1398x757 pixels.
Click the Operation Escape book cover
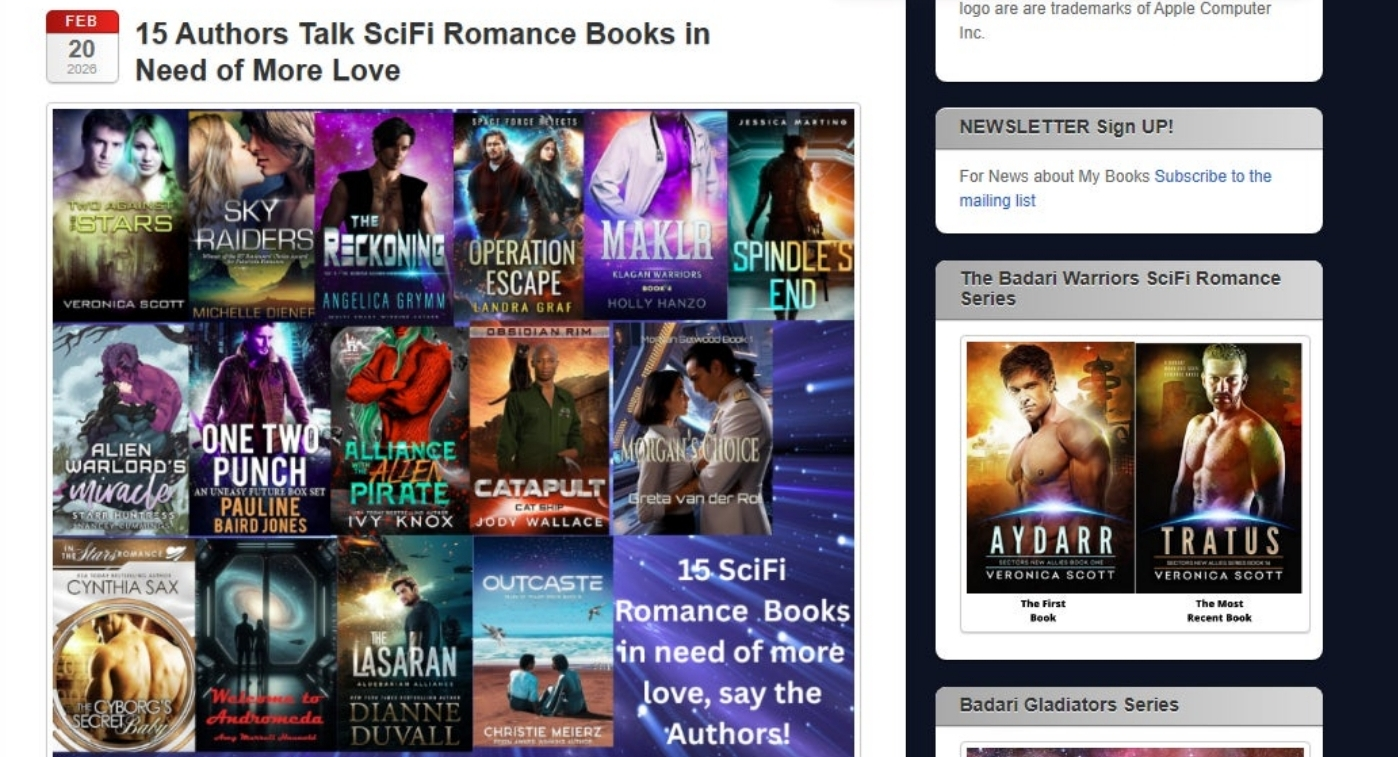[519, 215]
